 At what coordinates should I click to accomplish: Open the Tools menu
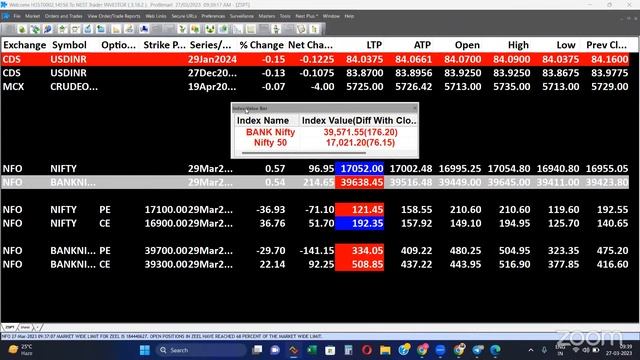pos(285,16)
